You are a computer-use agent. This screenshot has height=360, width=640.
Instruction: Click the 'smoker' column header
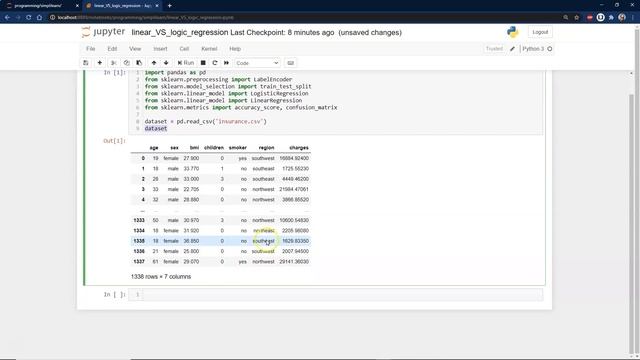point(238,148)
